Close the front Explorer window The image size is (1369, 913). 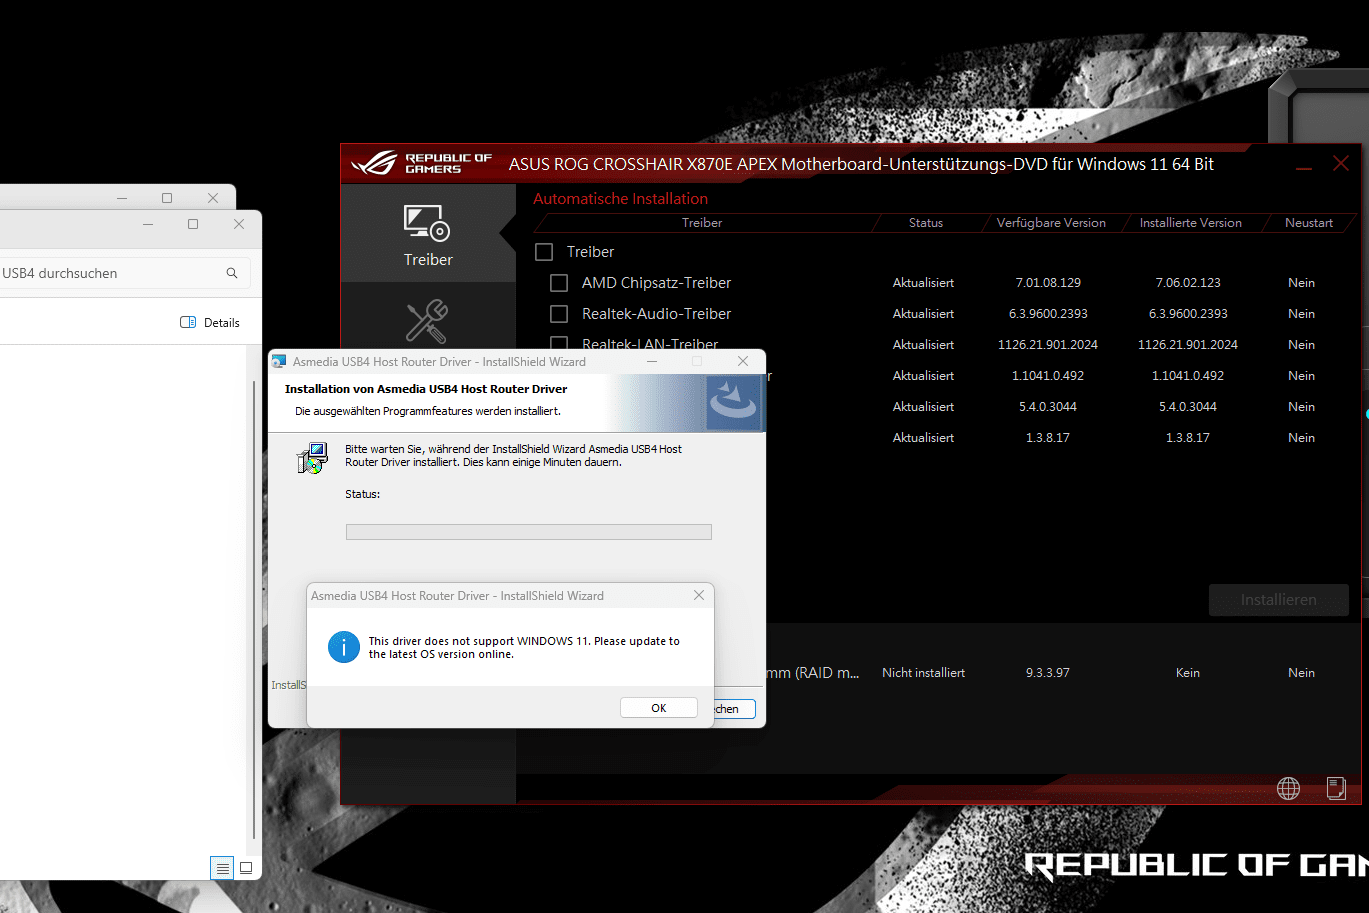(239, 224)
